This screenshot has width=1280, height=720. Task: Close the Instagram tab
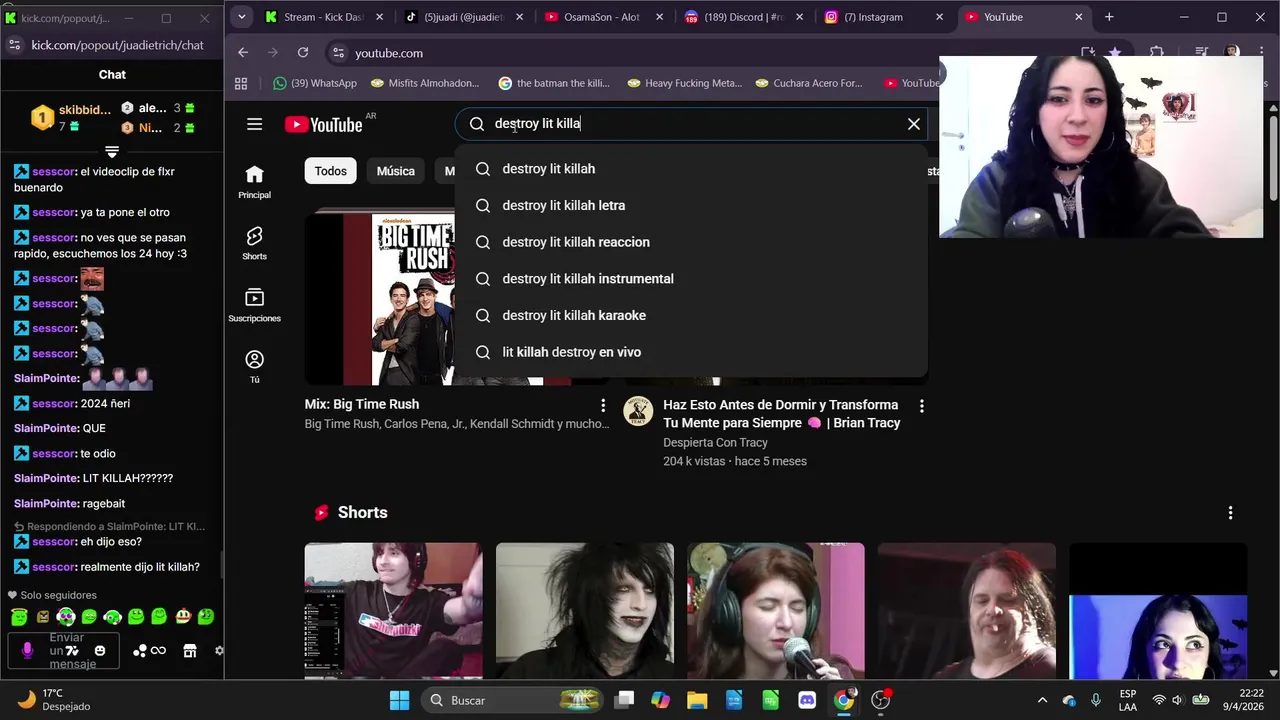click(939, 17)
